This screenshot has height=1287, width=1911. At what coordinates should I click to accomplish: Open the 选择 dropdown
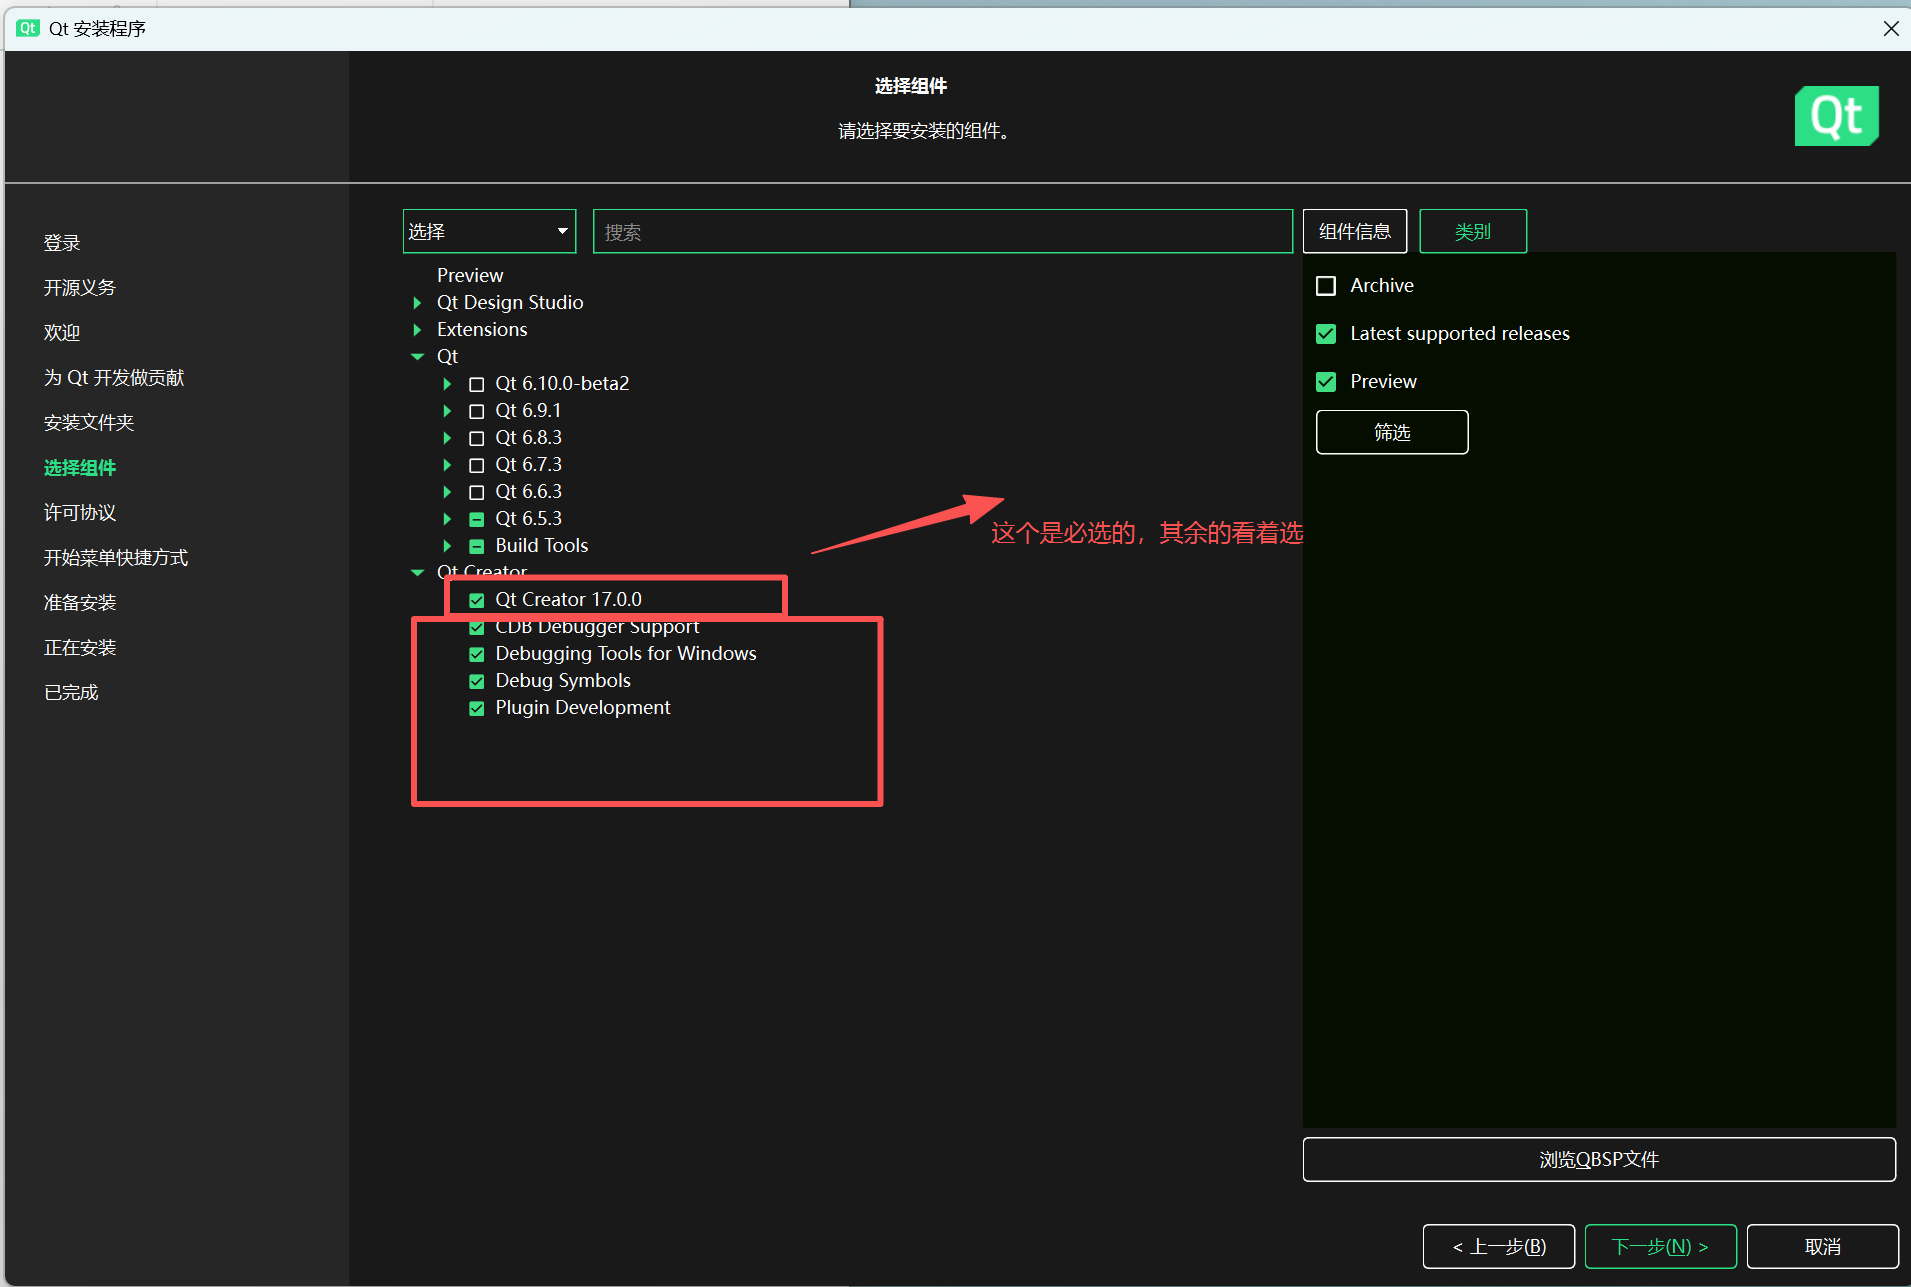tap(489, 231)
